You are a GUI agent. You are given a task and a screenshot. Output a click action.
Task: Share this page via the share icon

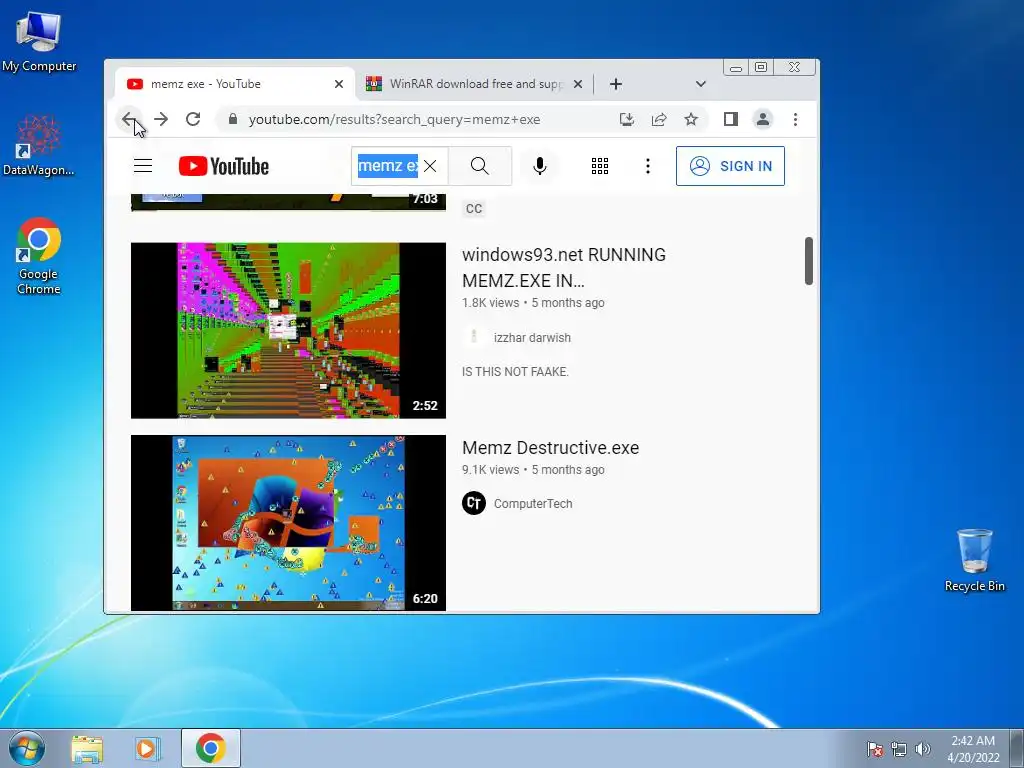659,120
